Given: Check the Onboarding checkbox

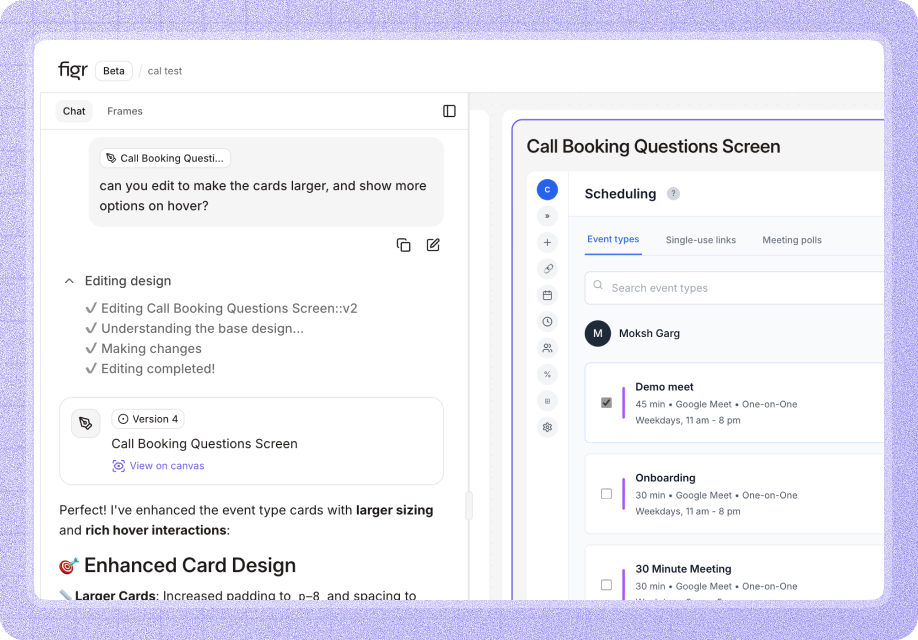Looking at the screenshot, I should point(607,494).
